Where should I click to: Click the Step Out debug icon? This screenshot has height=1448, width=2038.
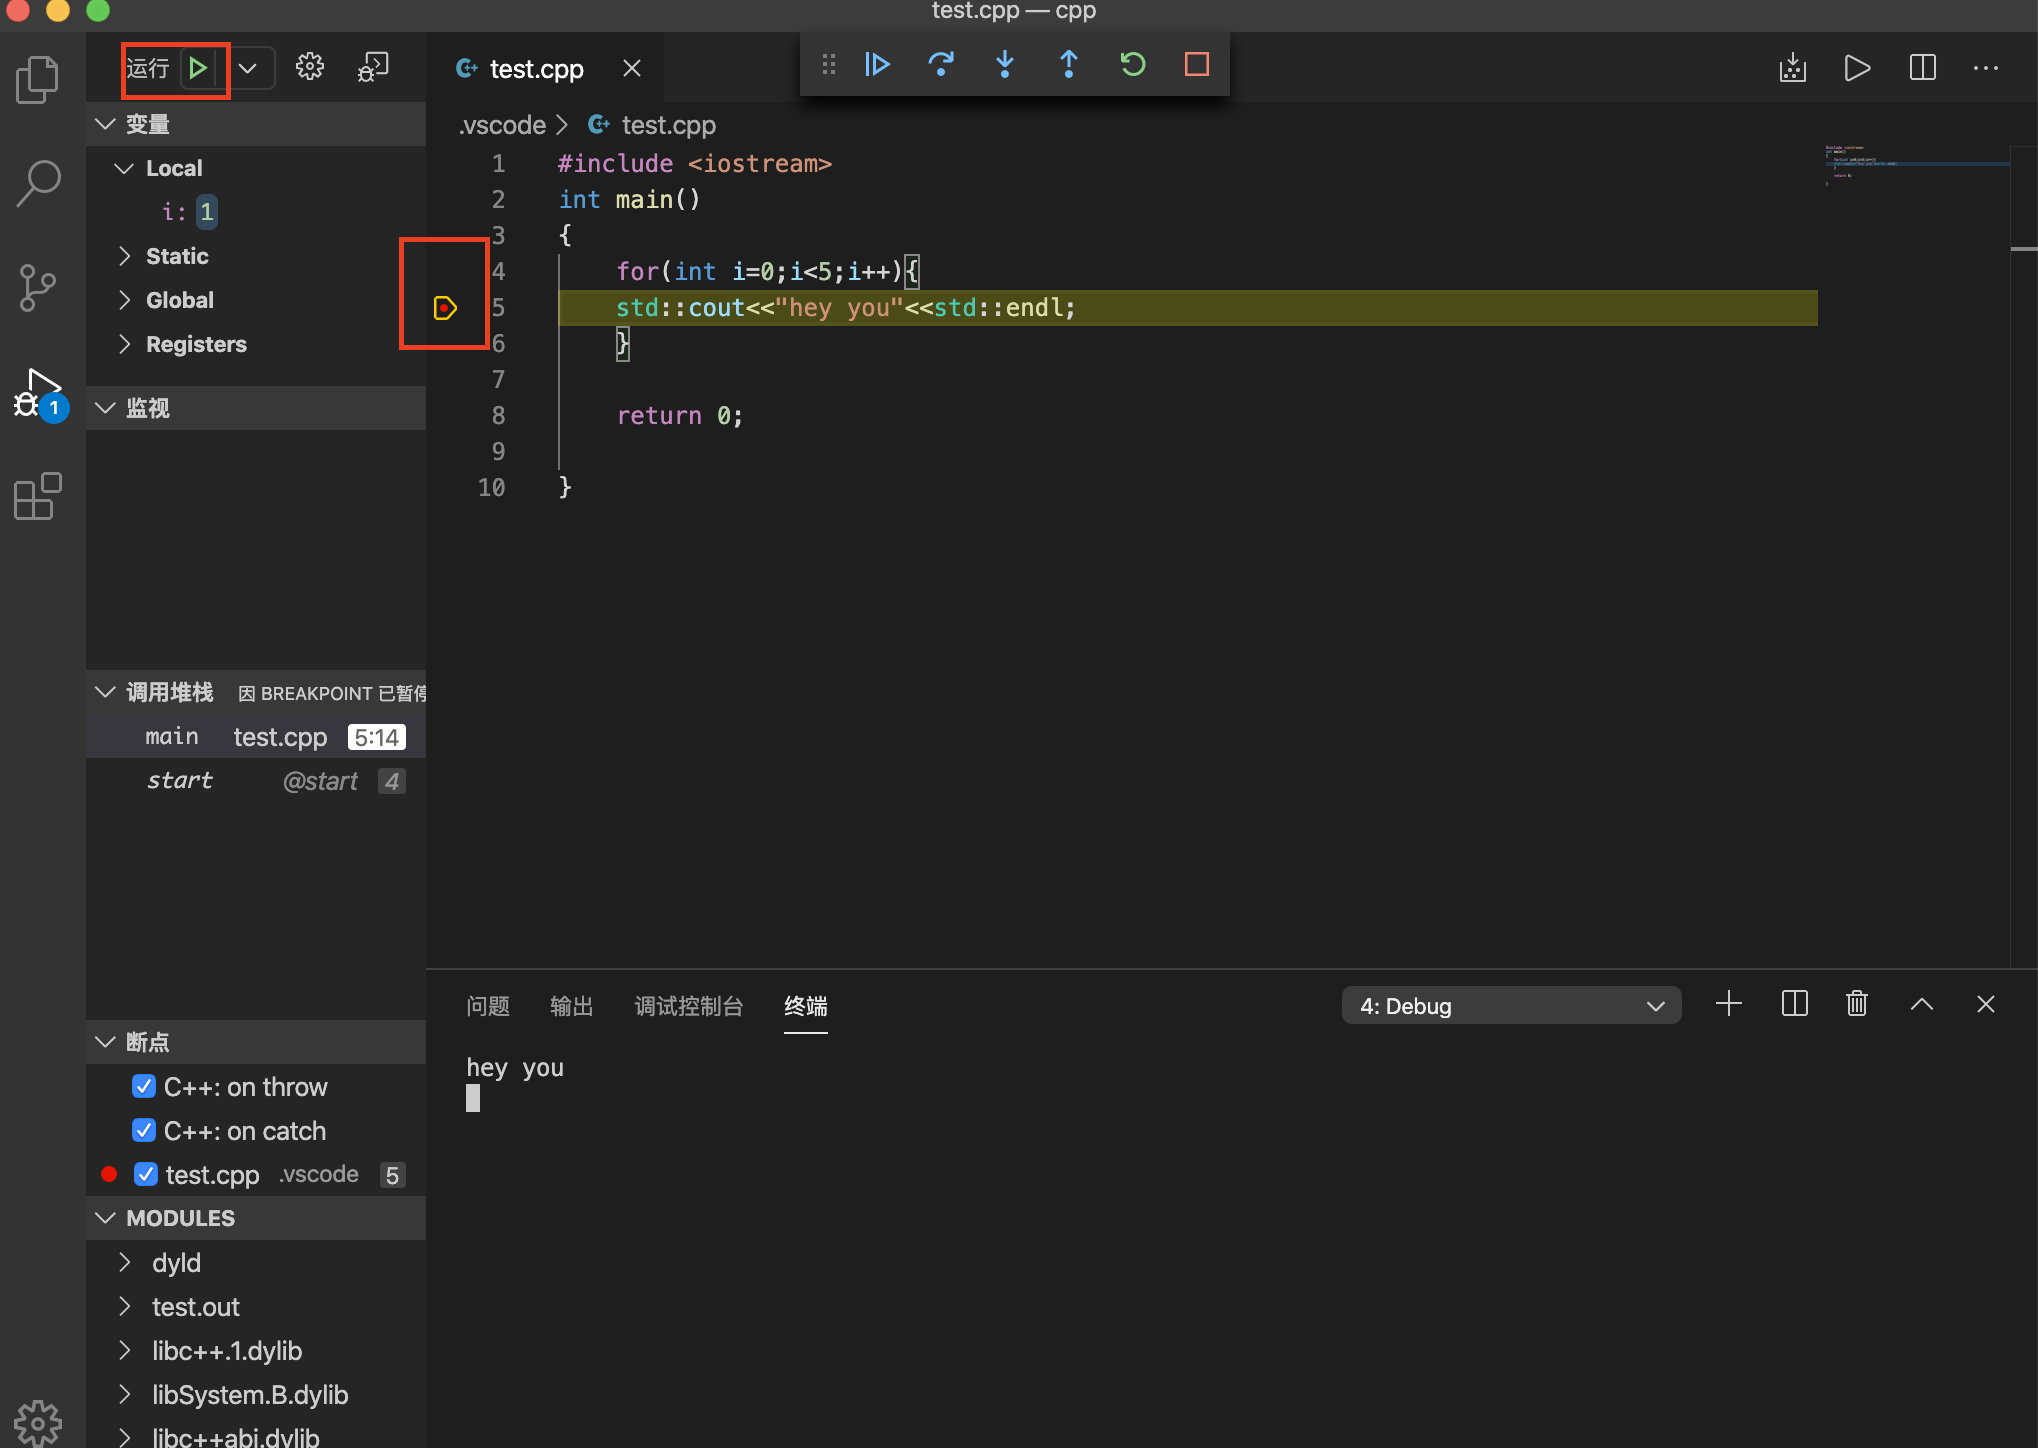pyautogui.click(x=1068, y=65)
